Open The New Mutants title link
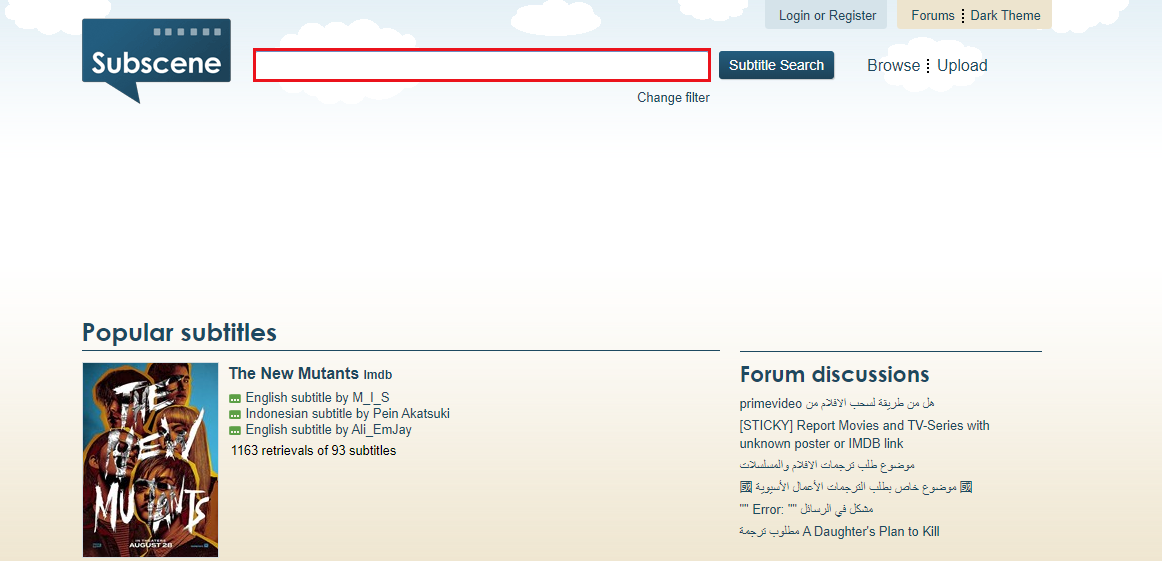This screenshot has width=1162, height=561. (293, 373)
